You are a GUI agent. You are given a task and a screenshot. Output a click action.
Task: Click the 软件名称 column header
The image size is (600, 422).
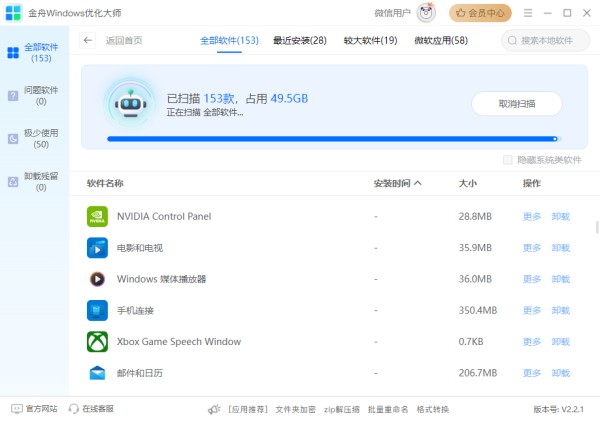(x=105, y=184)
